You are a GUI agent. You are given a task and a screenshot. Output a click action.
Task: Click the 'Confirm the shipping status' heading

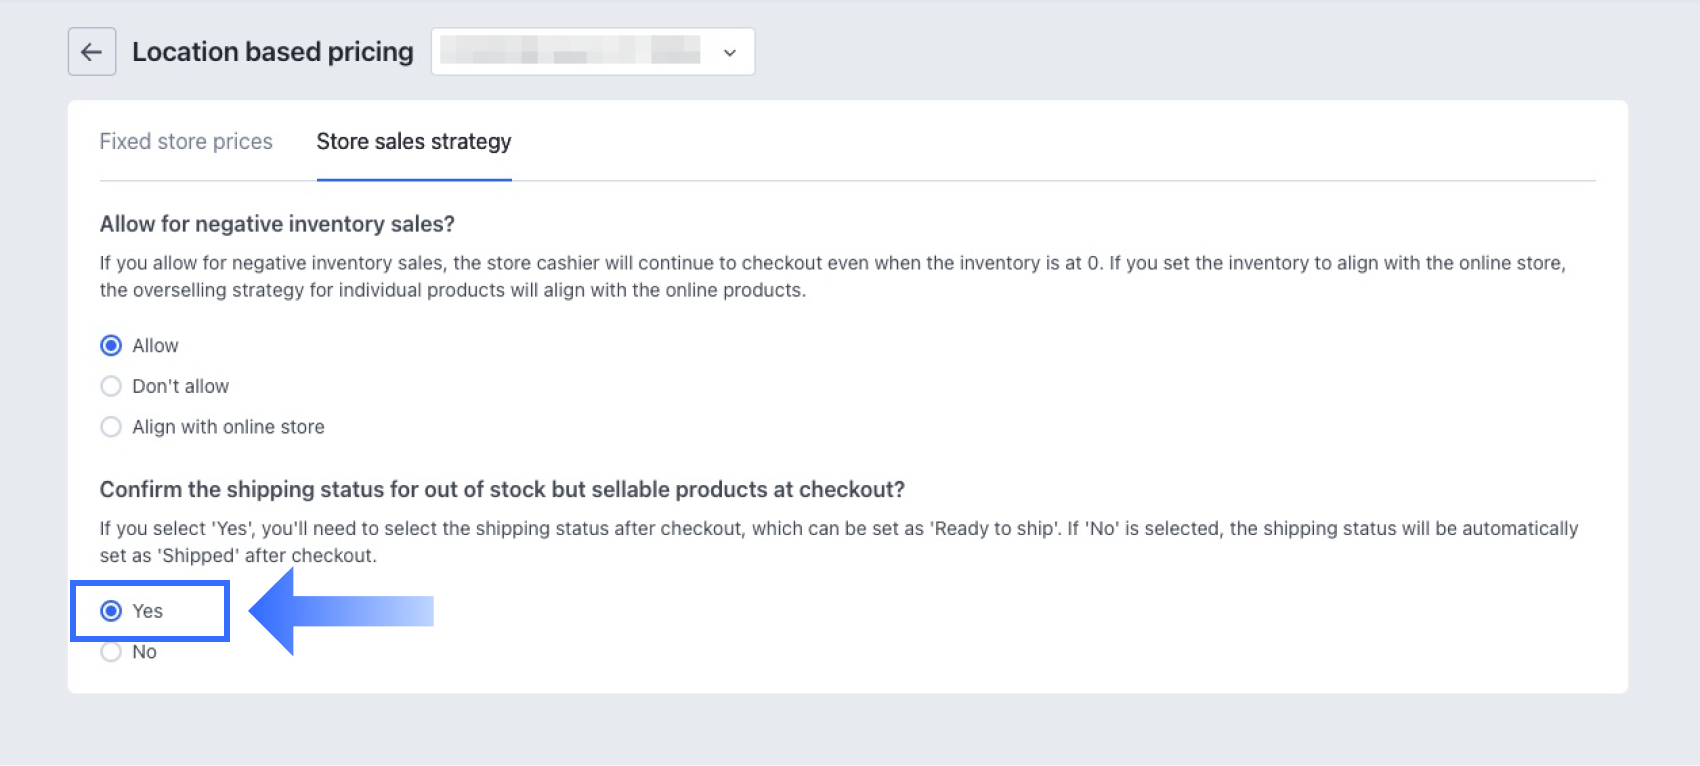point(502,490)
